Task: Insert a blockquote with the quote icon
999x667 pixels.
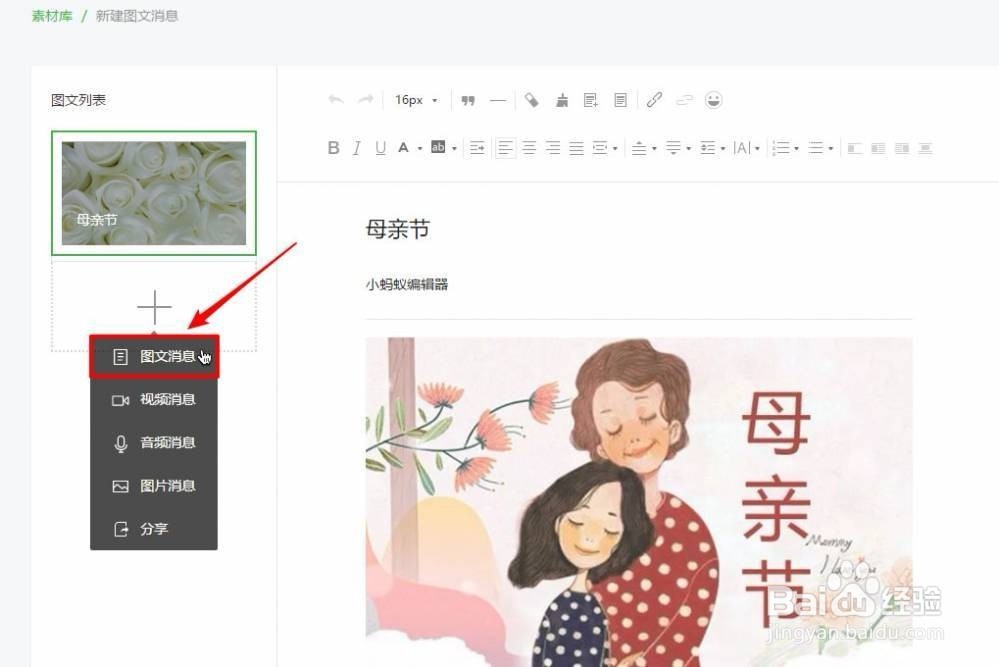Action: click(468, 100)
